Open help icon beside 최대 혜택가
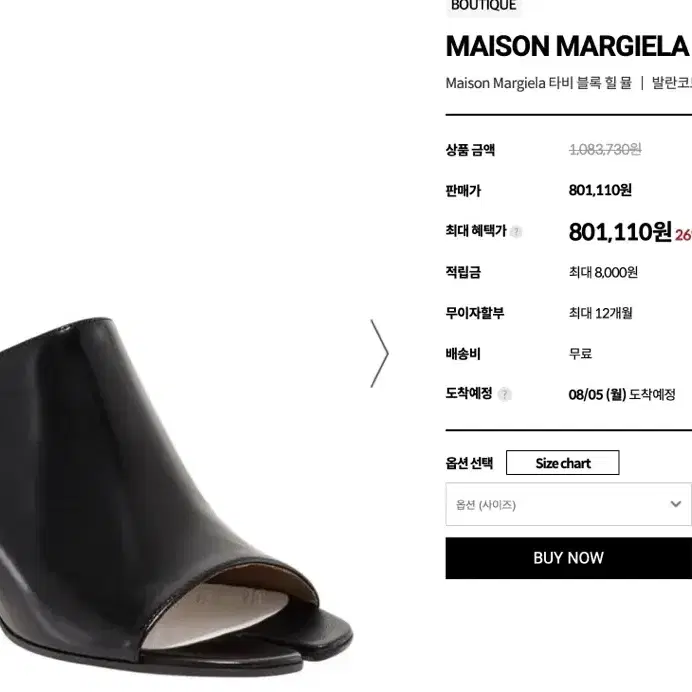 point(515,232)
